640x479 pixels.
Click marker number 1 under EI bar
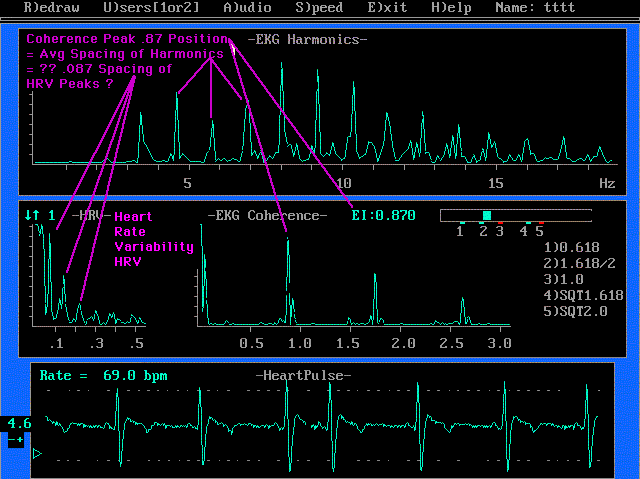pos(460,231)
